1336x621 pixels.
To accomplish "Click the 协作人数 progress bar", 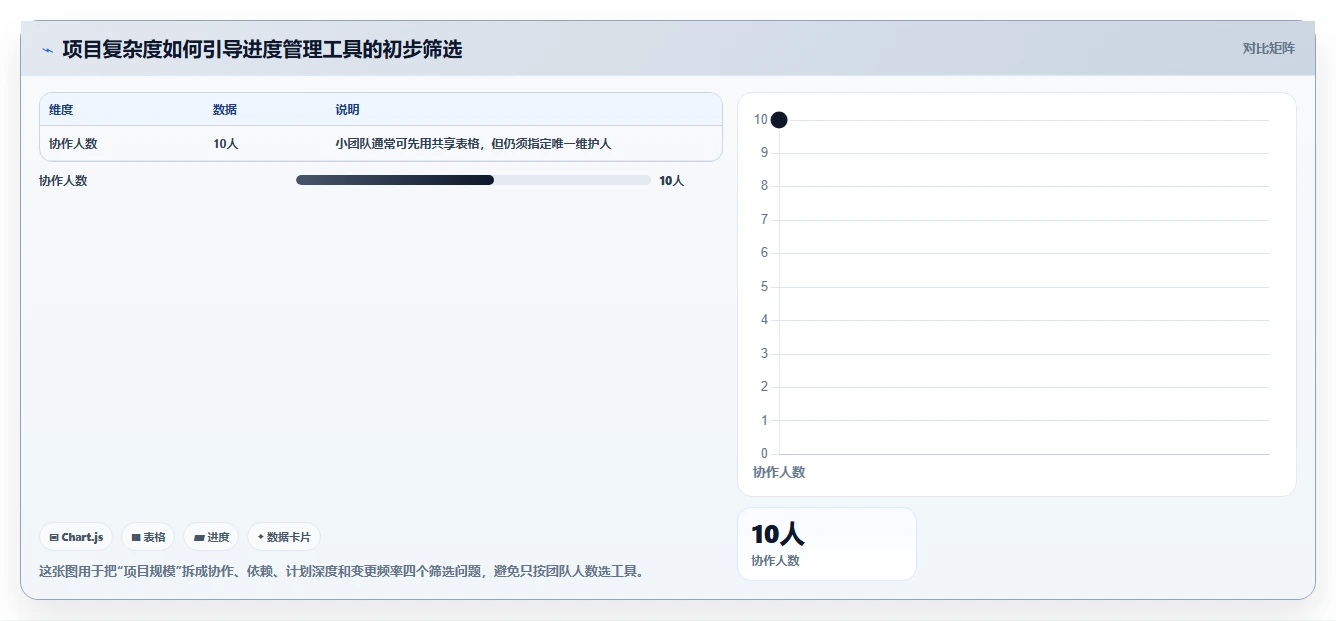I will (473, 180).
